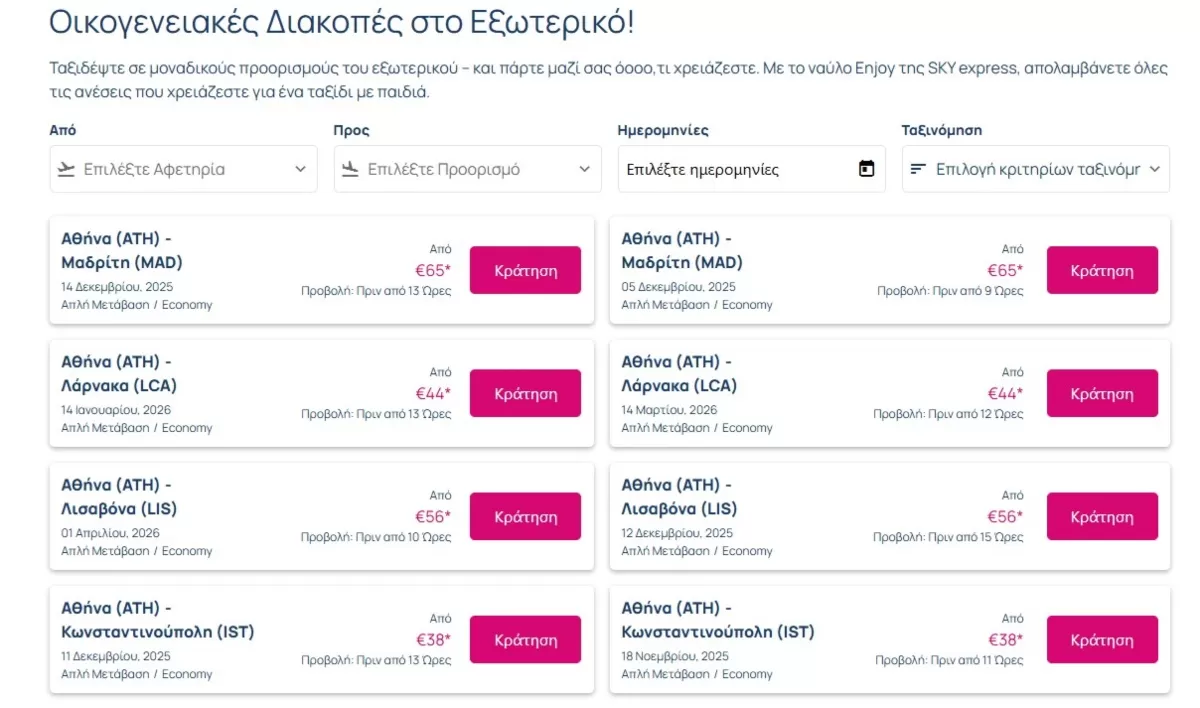Viewport: 1200px width, 708px height.
Task: Book Athens–Madrid flight on 14 Δεκεμβρίου 2025
Action: (x=525, y=270)
